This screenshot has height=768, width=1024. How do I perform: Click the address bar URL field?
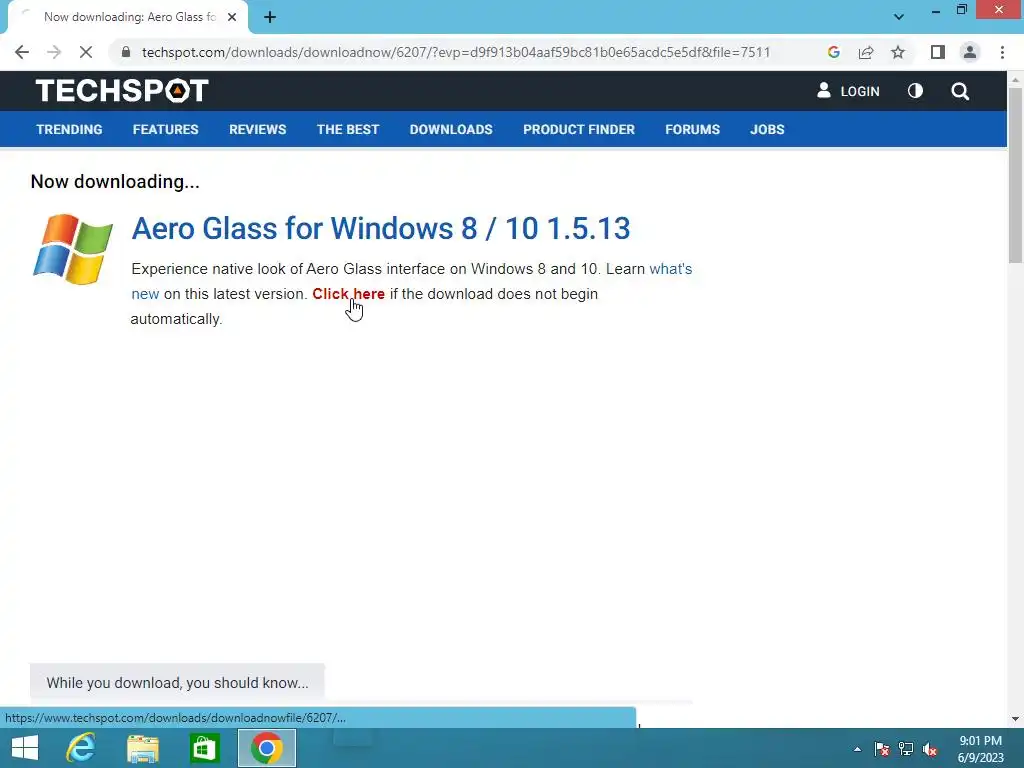[x=456, y=52]
